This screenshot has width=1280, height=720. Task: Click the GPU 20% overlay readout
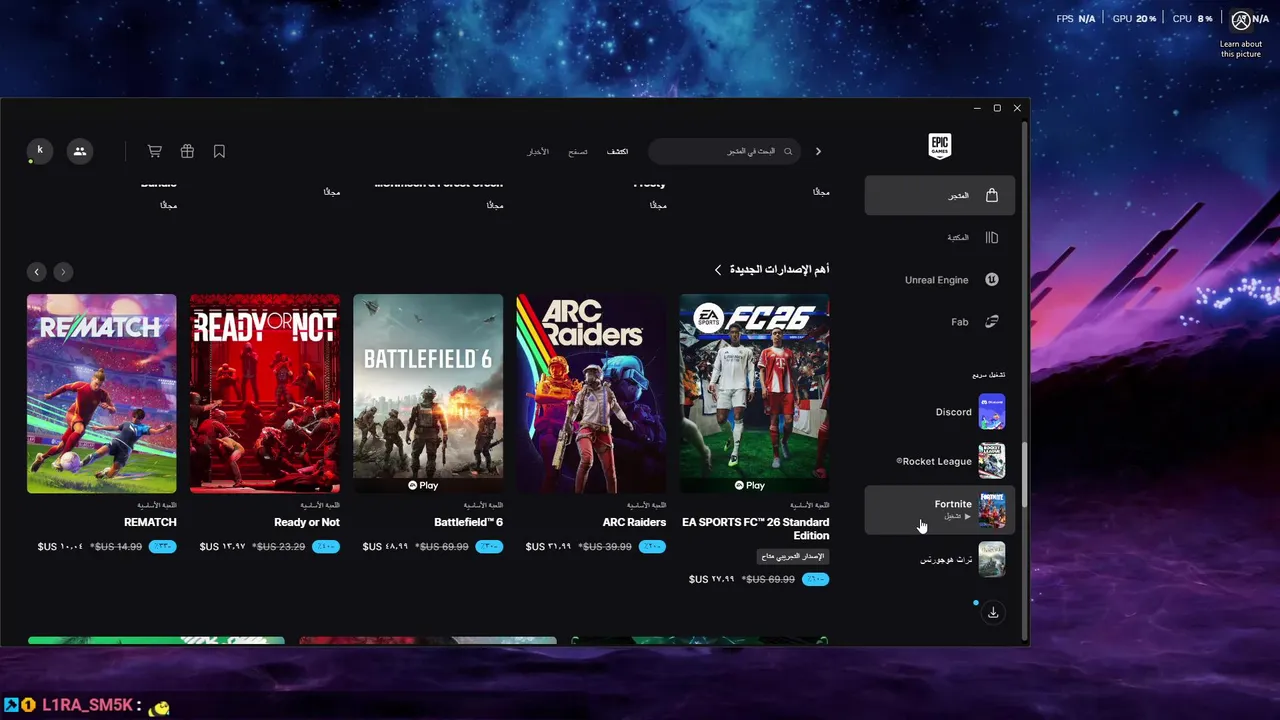(x=1134, y=19)
